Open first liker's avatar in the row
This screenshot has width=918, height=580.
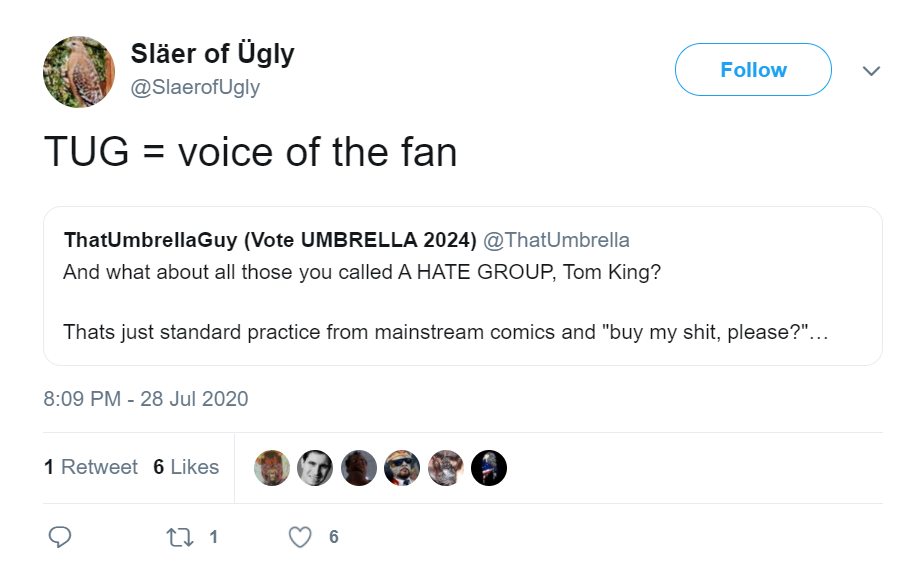point(272,468)
